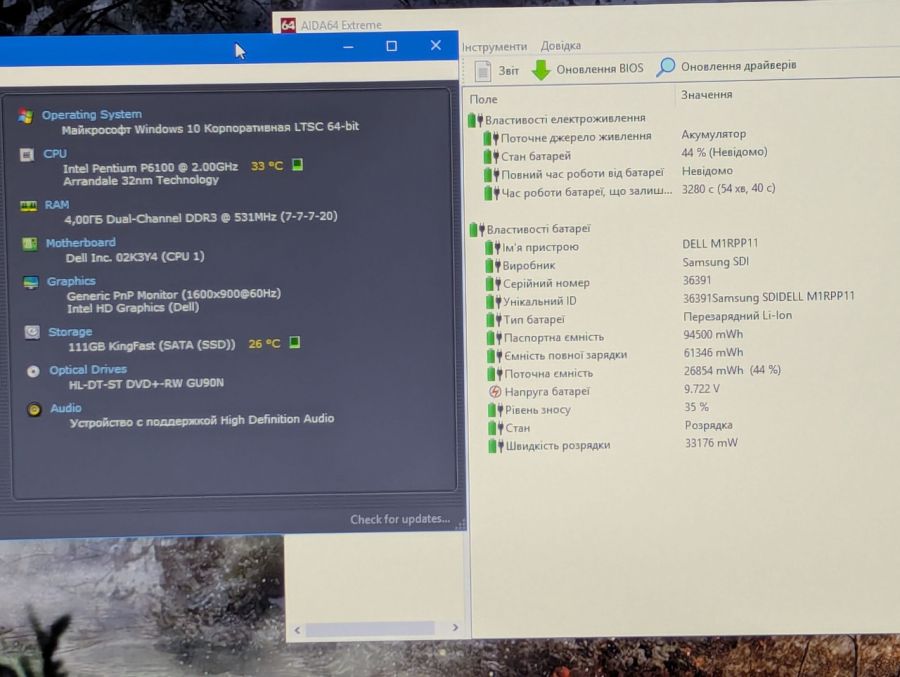The height and width of the screenshot is (677, 900).
Task: Click the CPU chip icon
Action: 27,154
